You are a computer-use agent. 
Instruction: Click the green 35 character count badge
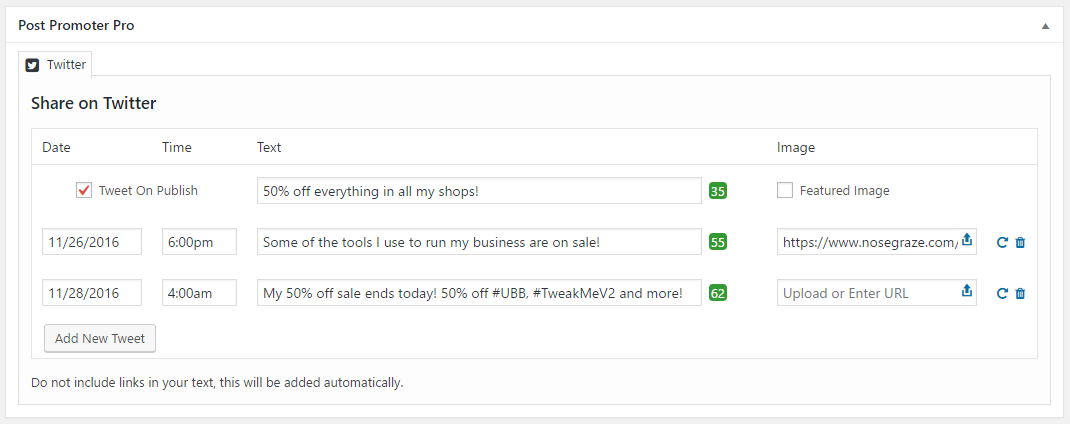tap(718, 190)
